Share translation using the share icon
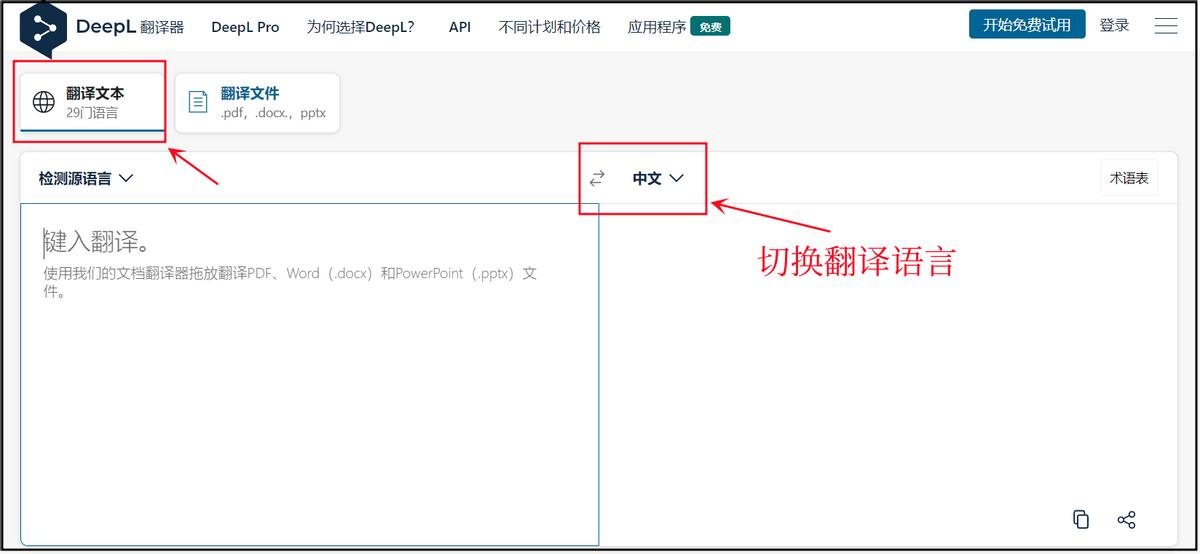1200x554 pixels. (x=1127, y=519)
